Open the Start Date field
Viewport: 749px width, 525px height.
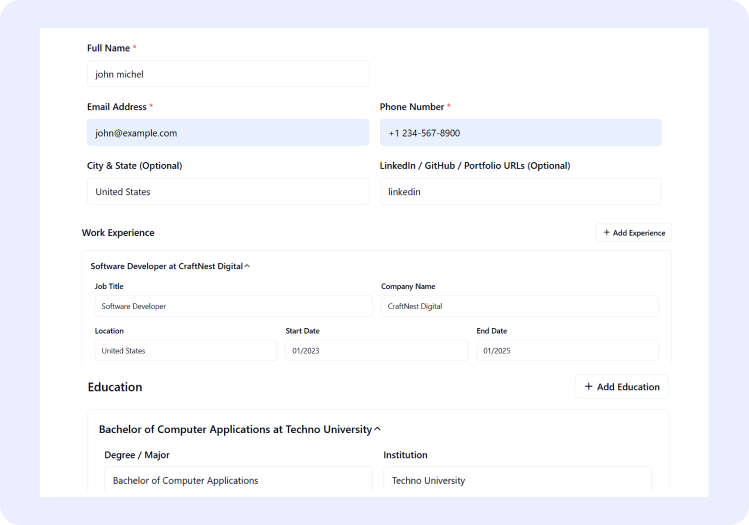coord(376,351)
